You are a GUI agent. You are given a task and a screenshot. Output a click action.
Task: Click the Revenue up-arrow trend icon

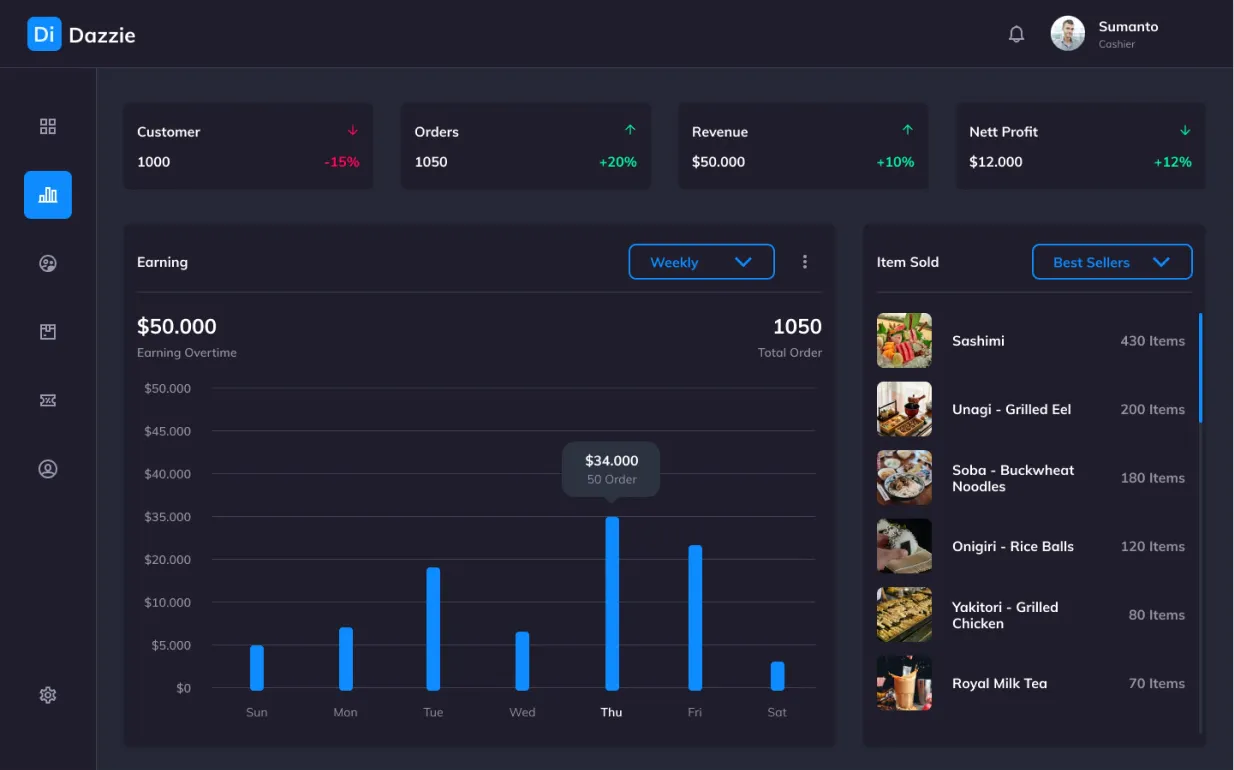[908, 130]
